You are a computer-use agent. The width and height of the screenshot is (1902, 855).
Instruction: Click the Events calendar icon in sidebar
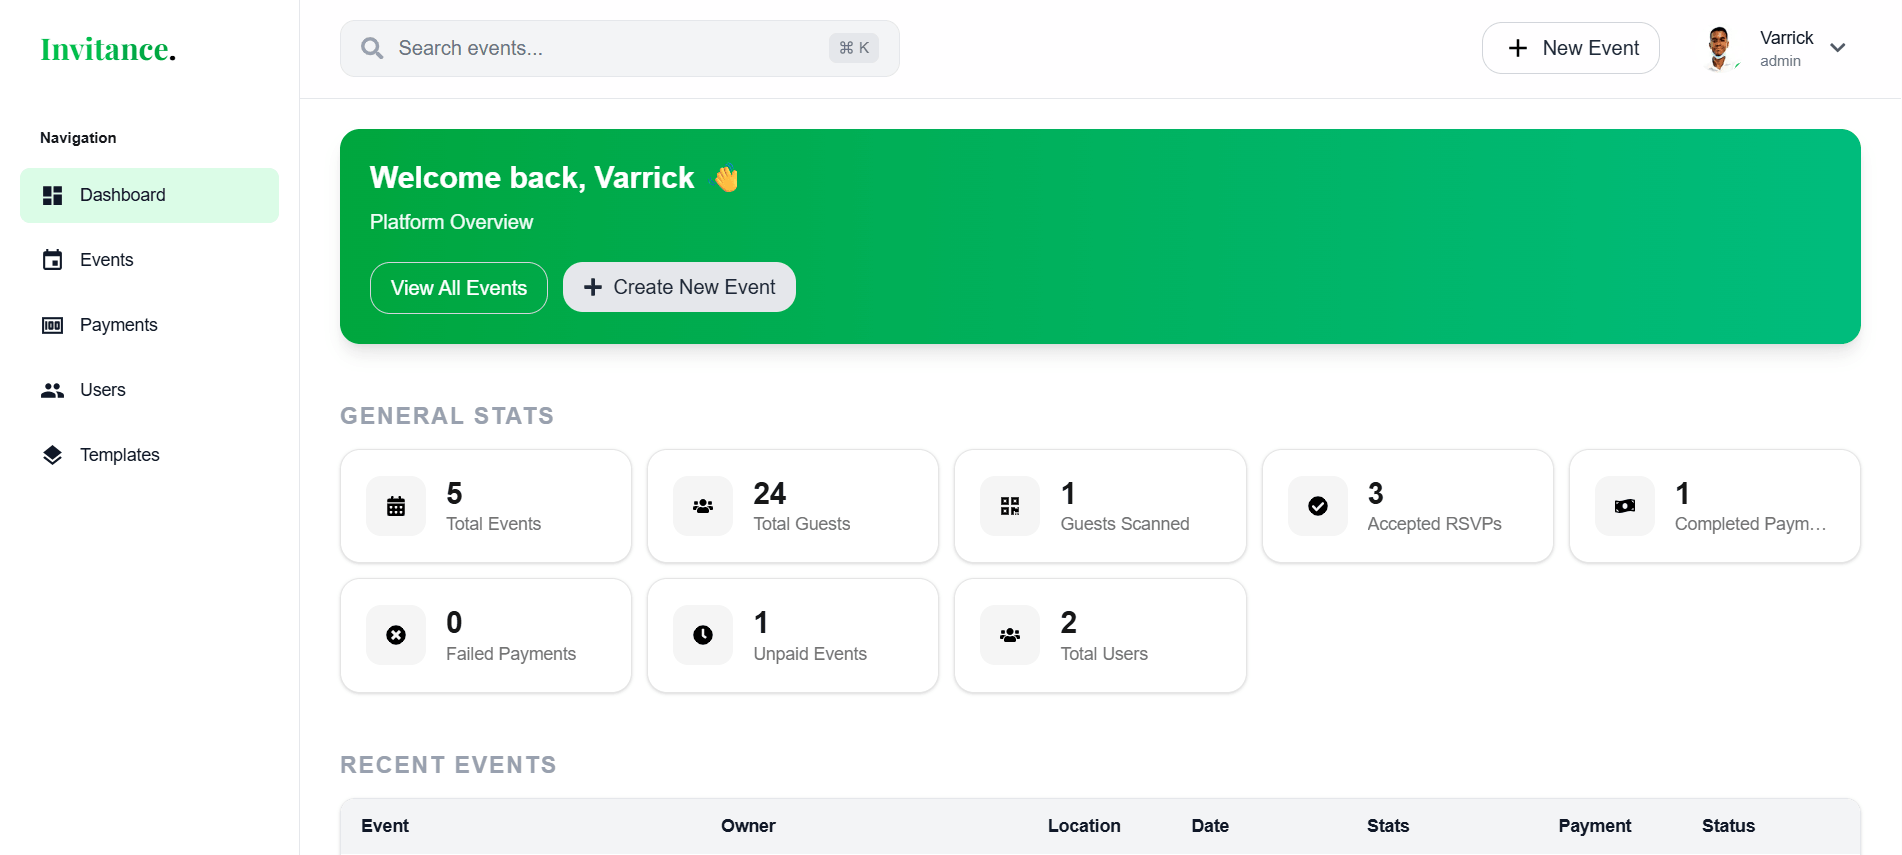pyautogui.click(x=53, y=260)
